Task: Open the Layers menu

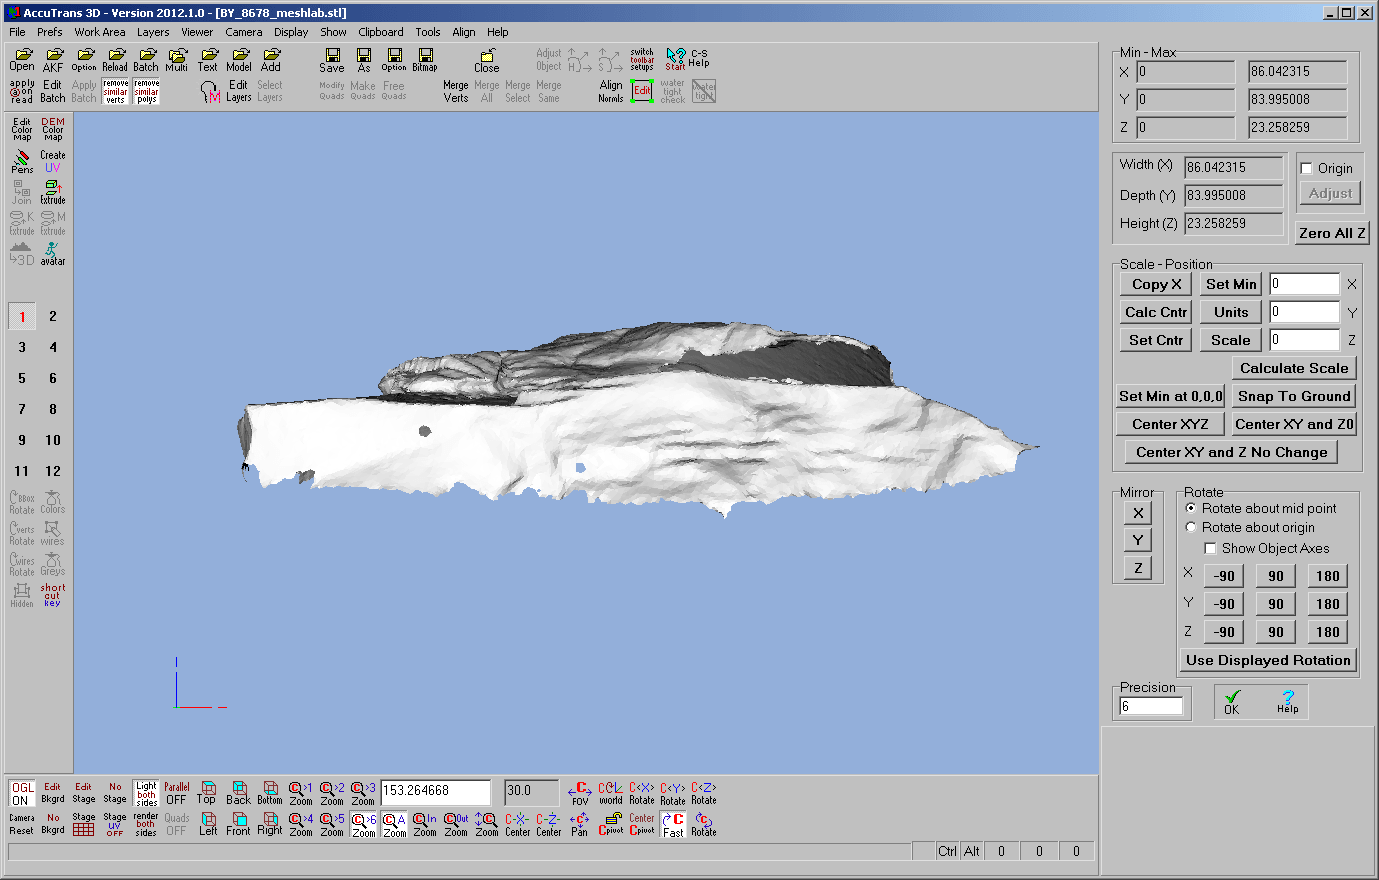Action: coord(153,32)
